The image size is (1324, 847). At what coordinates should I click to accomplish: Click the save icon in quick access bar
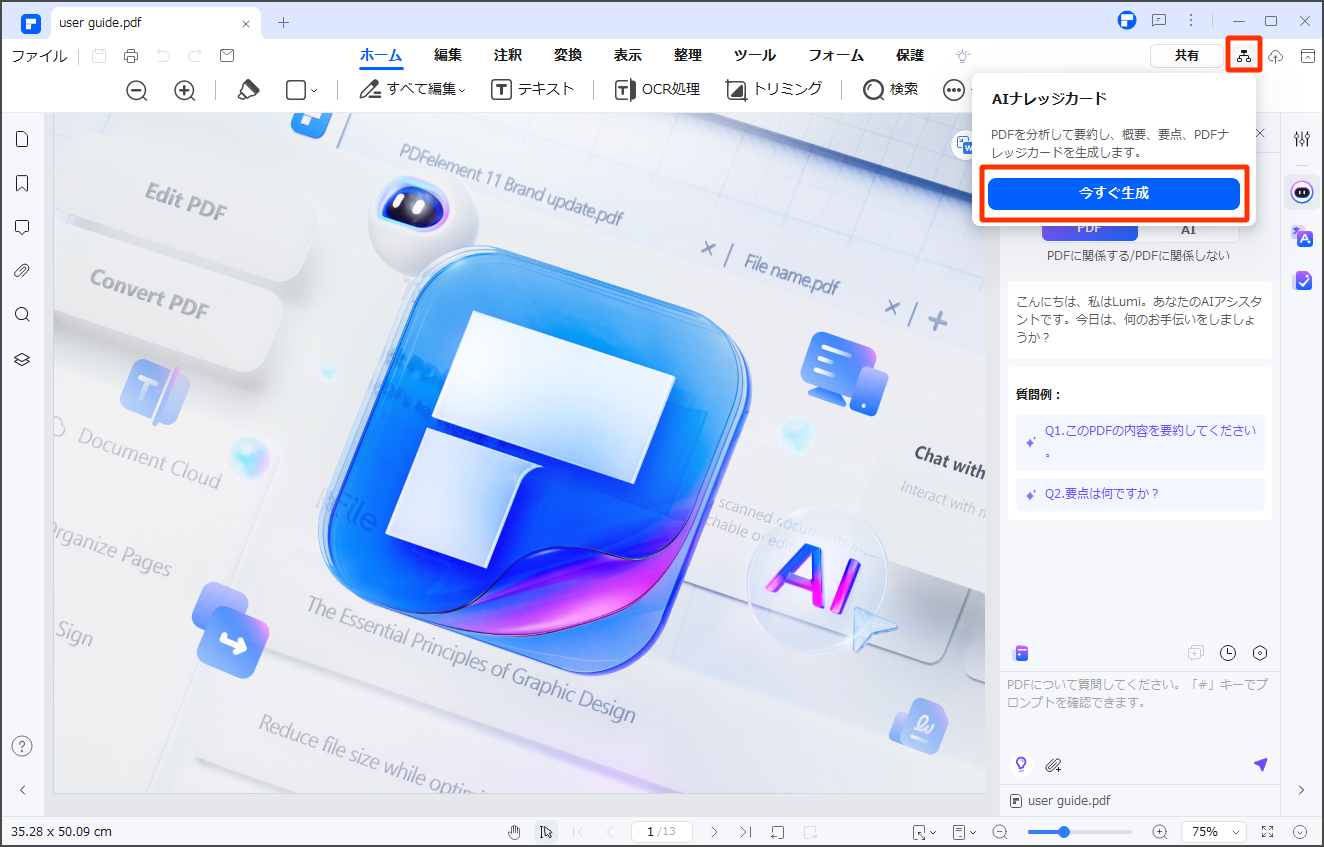pos(99,56)
